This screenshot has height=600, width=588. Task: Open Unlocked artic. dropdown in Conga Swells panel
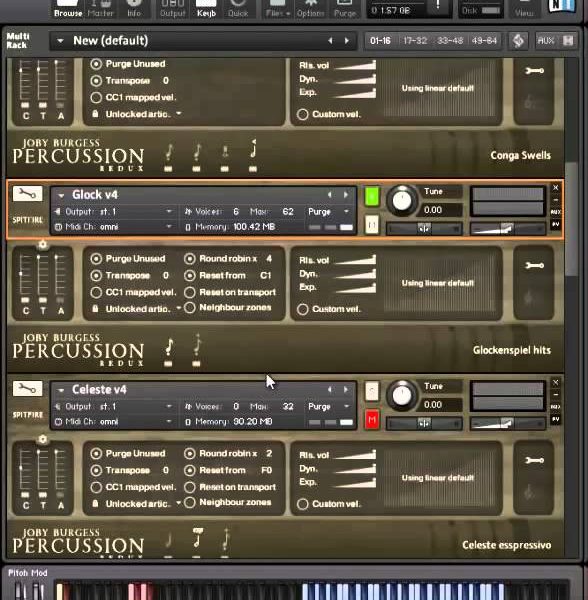137,114
